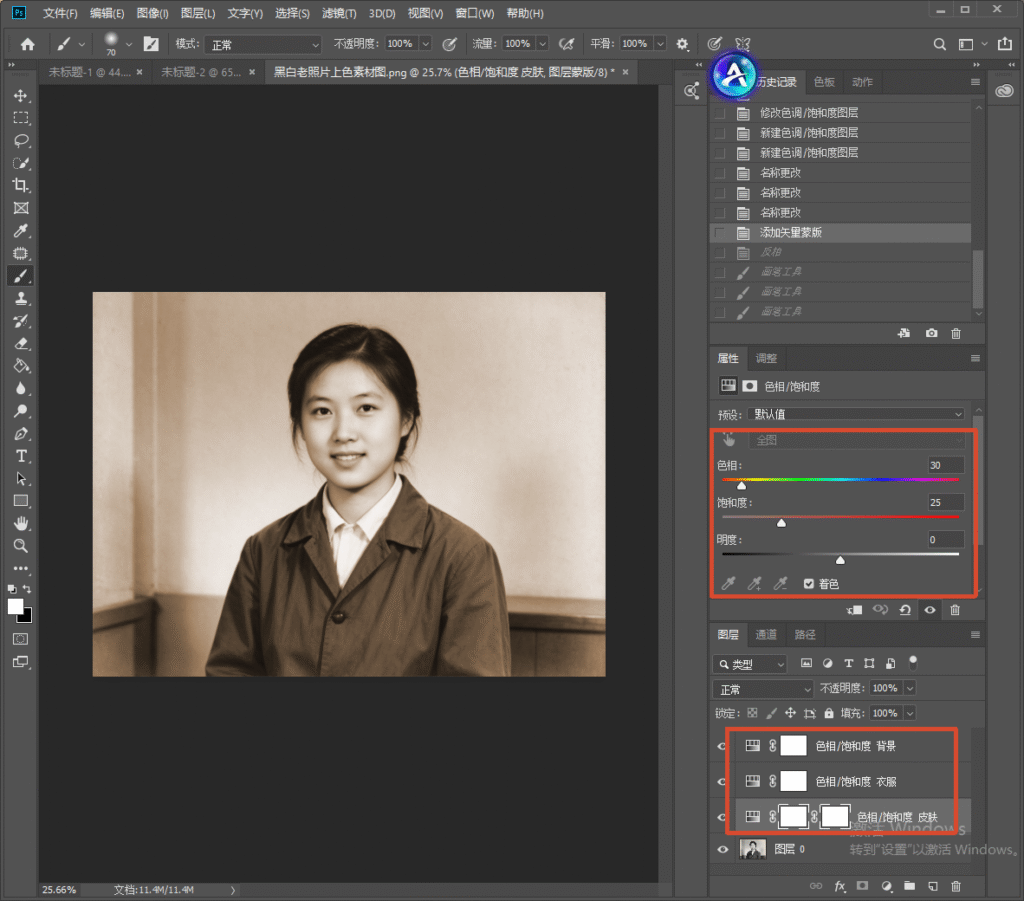Open the 滤镜(T) menu

339,13
